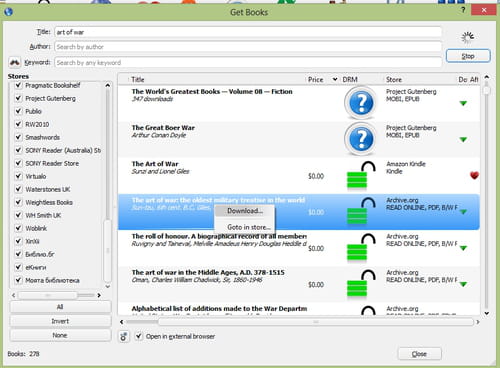This screenshot has height=368, width=500.
Task: Click the results horizontal scrollbar thumb
Action: coord(316,322)
